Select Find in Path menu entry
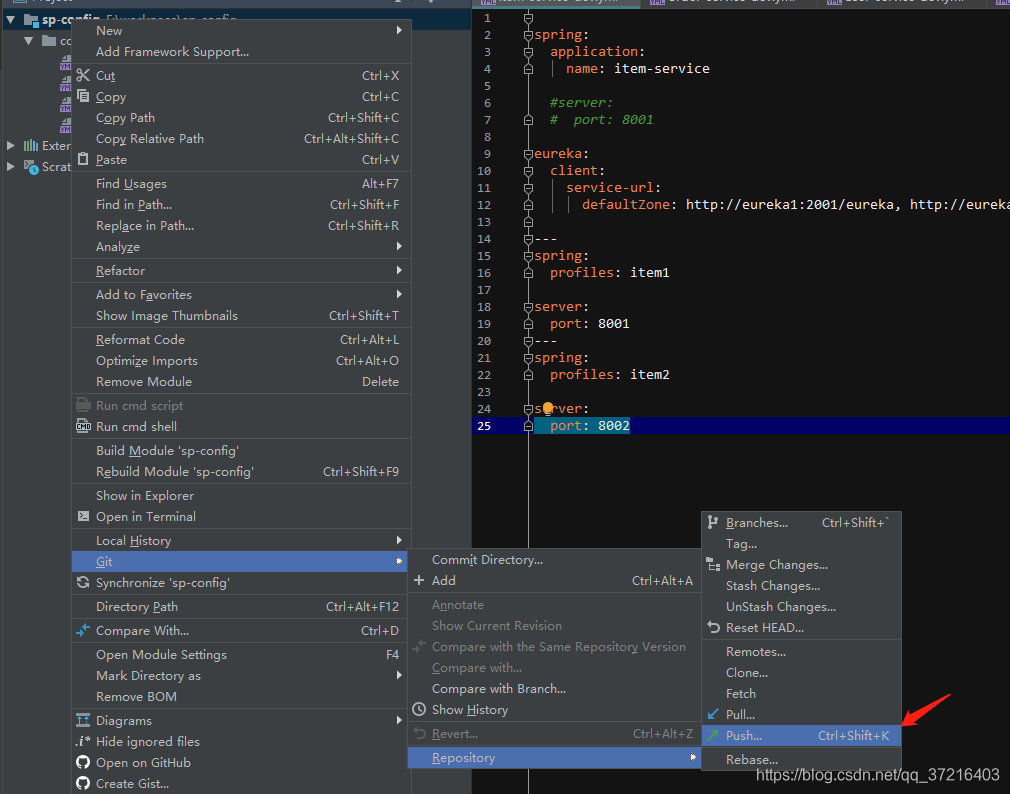The height and width of the screenshot is (794, 1010). 241,205
